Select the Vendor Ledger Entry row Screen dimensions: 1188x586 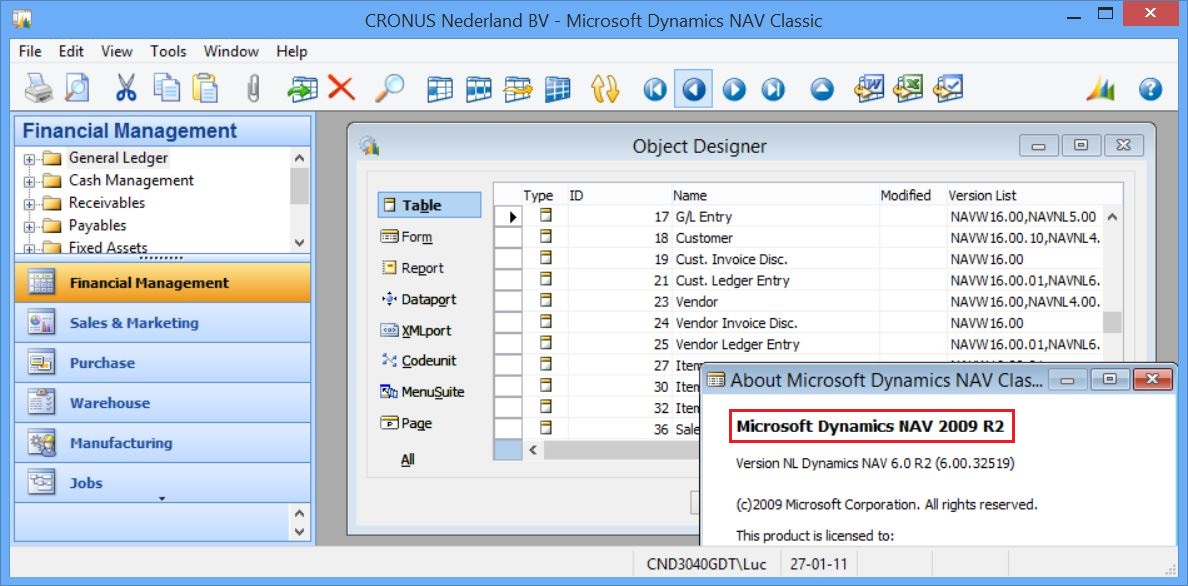tap(799, 343)
